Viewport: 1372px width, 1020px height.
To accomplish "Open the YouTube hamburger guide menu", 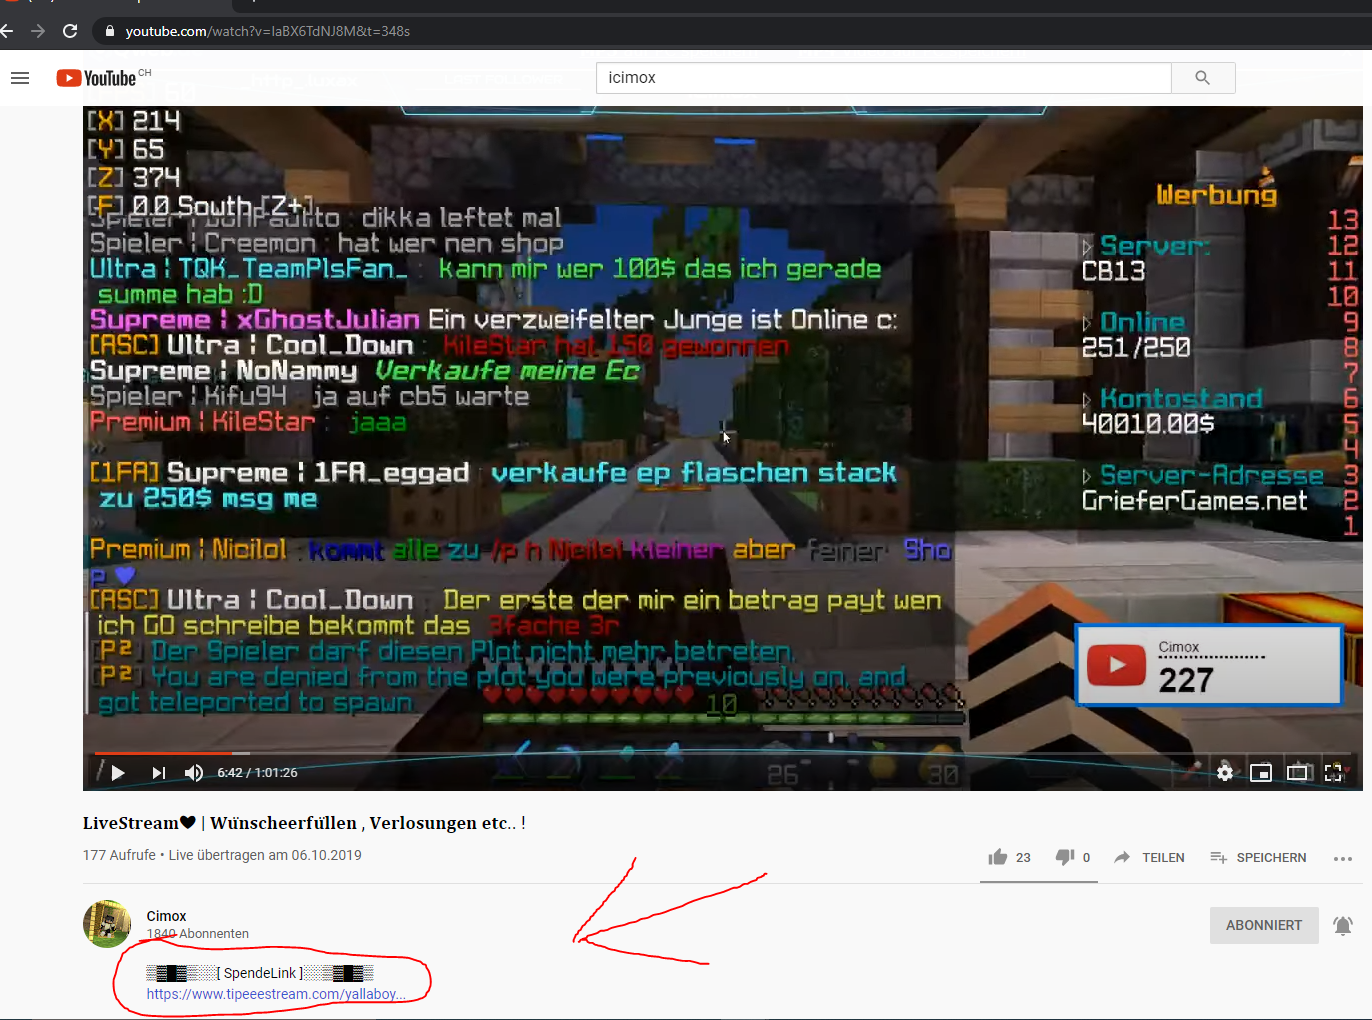I will click(20, 78).
